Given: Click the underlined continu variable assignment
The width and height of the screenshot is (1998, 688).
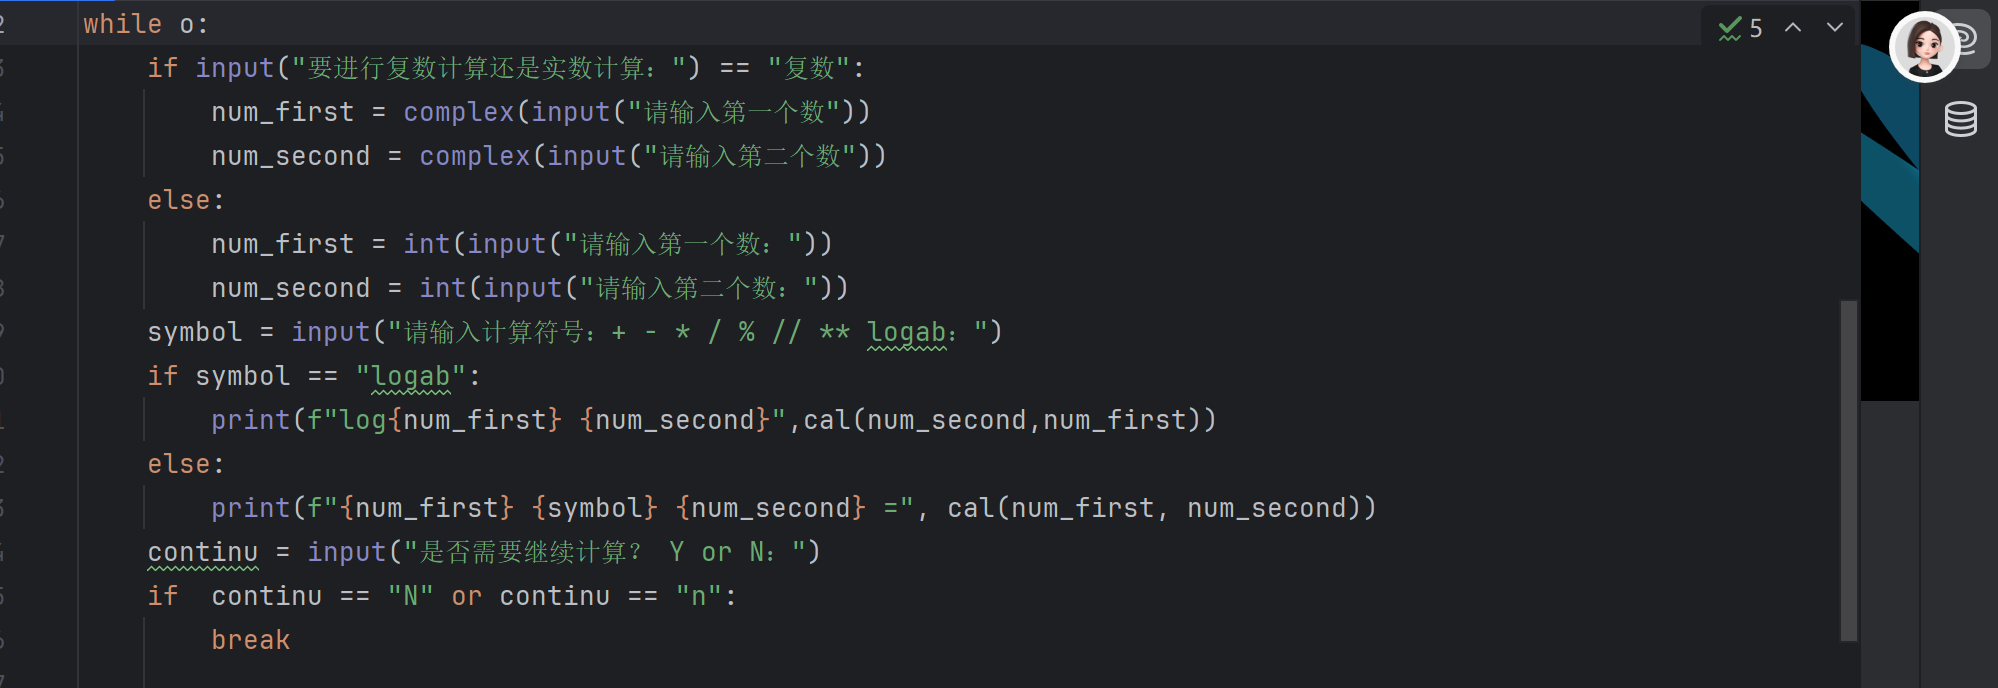Looking at the screenshot, I should point(203,552).
